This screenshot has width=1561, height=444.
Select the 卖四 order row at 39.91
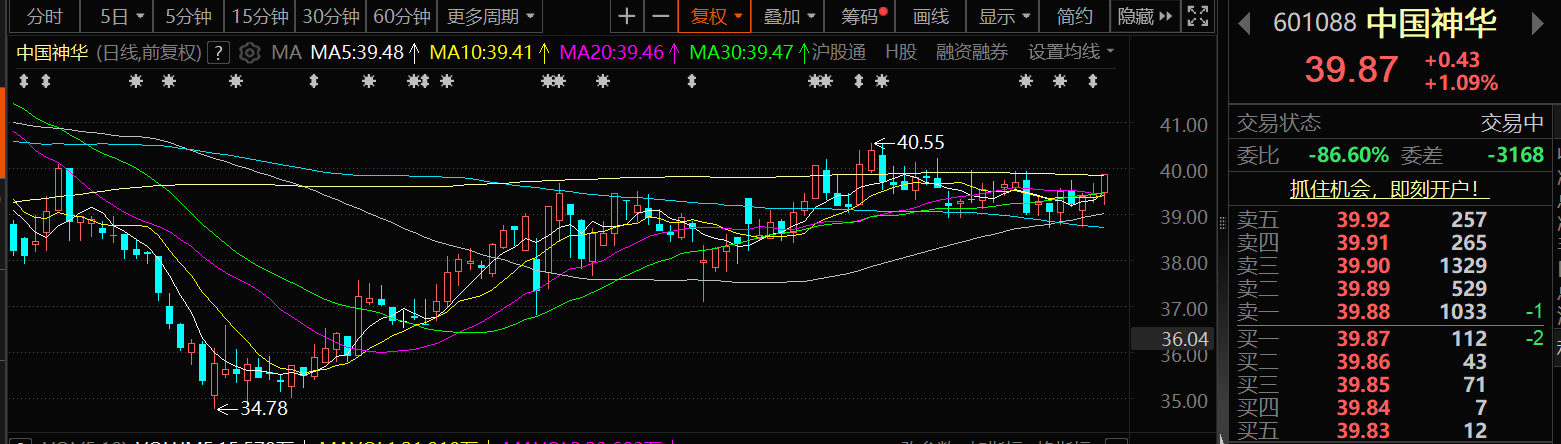(x=1390, y=242)
